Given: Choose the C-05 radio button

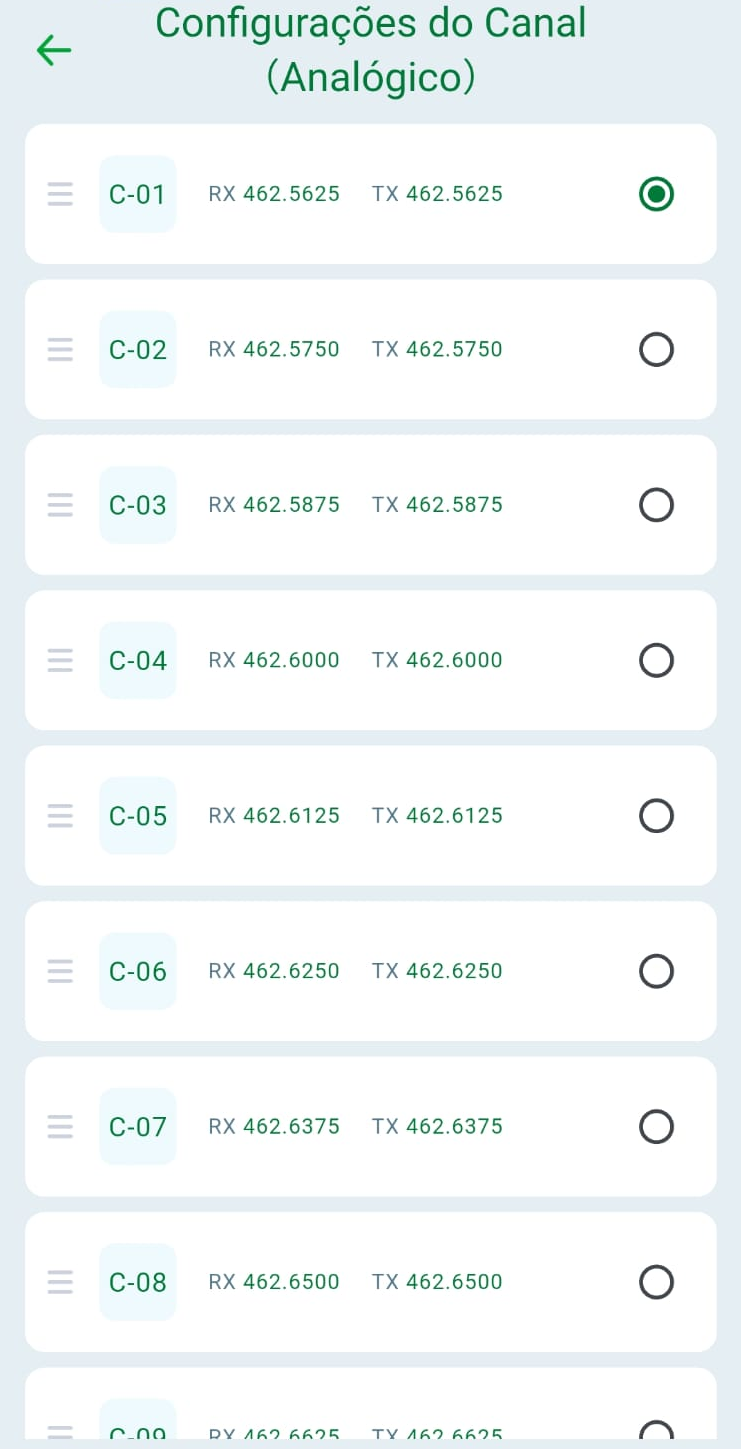Looking at the screenshot, I should click(656, 816).
